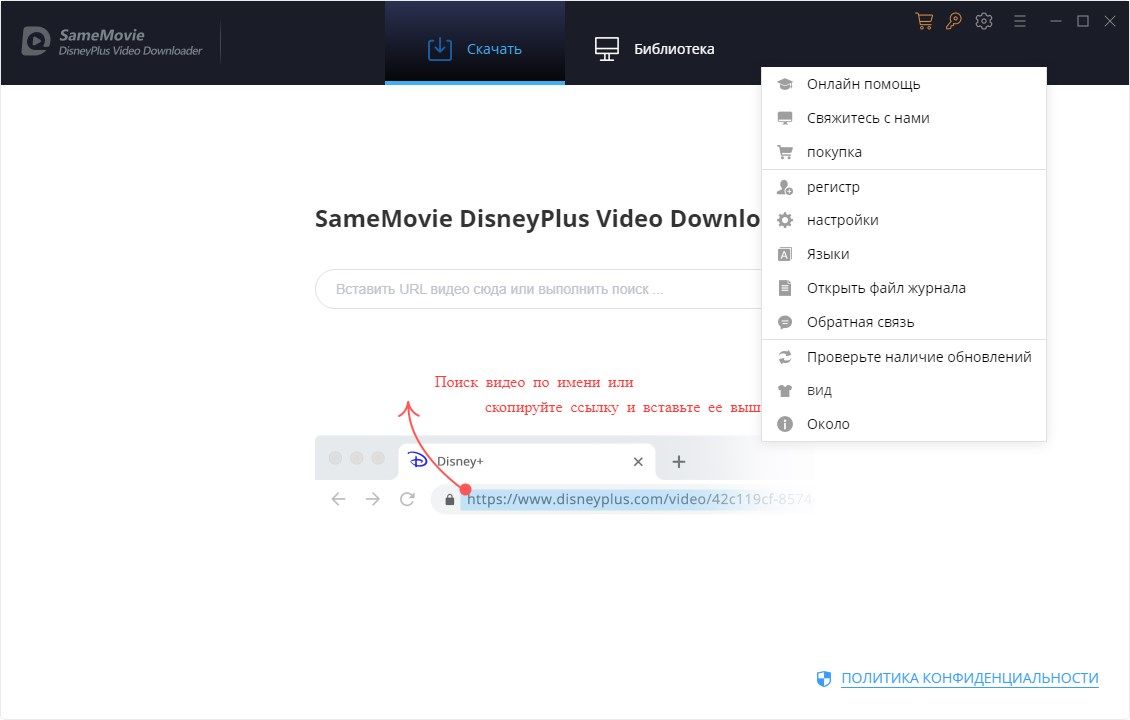The image size is (1130, 720).
Task: Click the user icon beside регистр
Action: coord(785,187)
